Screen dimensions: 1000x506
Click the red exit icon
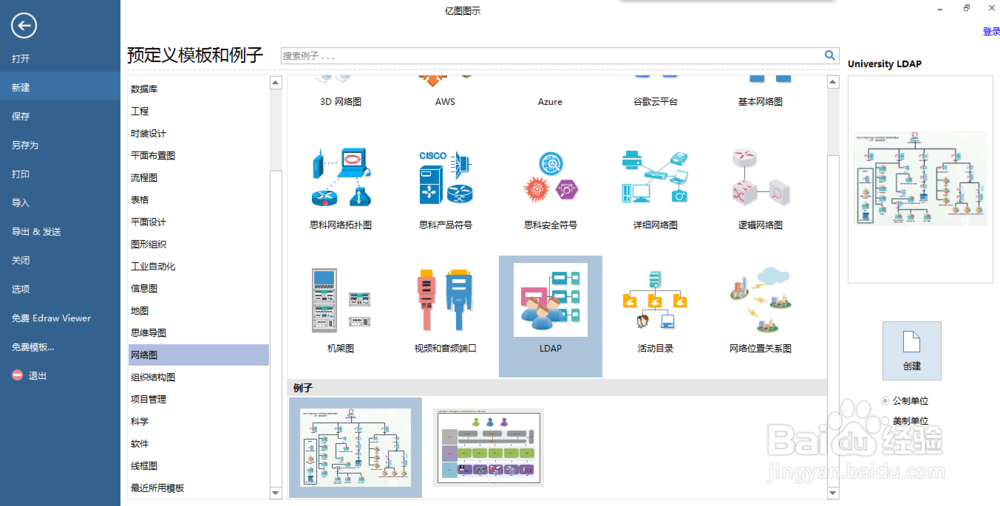click(17, 375)
